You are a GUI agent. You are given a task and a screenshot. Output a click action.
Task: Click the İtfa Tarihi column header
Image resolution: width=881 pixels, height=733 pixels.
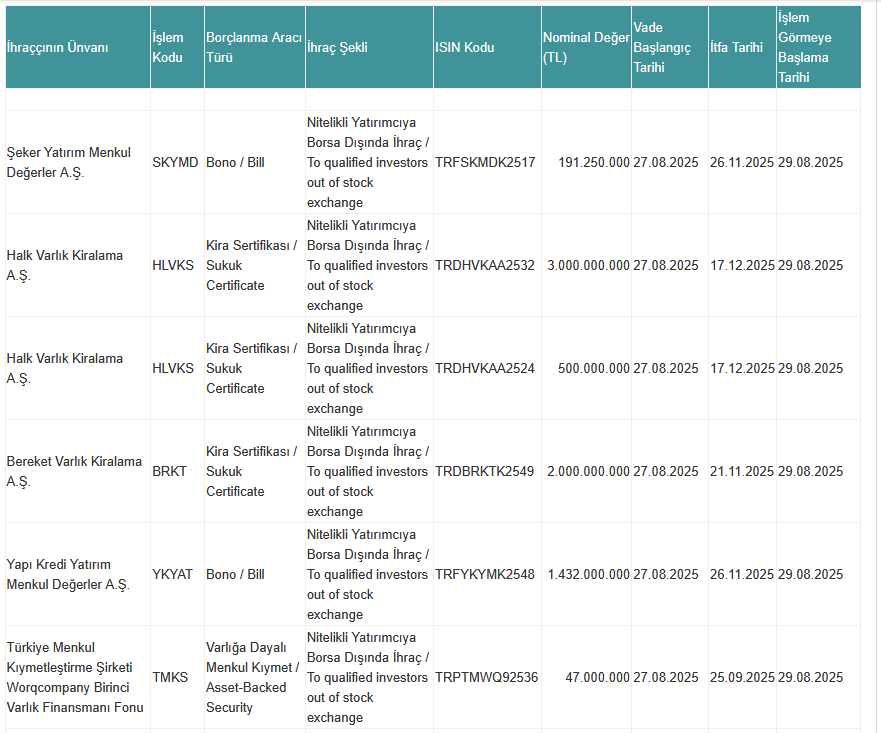[x=736, y=47]
